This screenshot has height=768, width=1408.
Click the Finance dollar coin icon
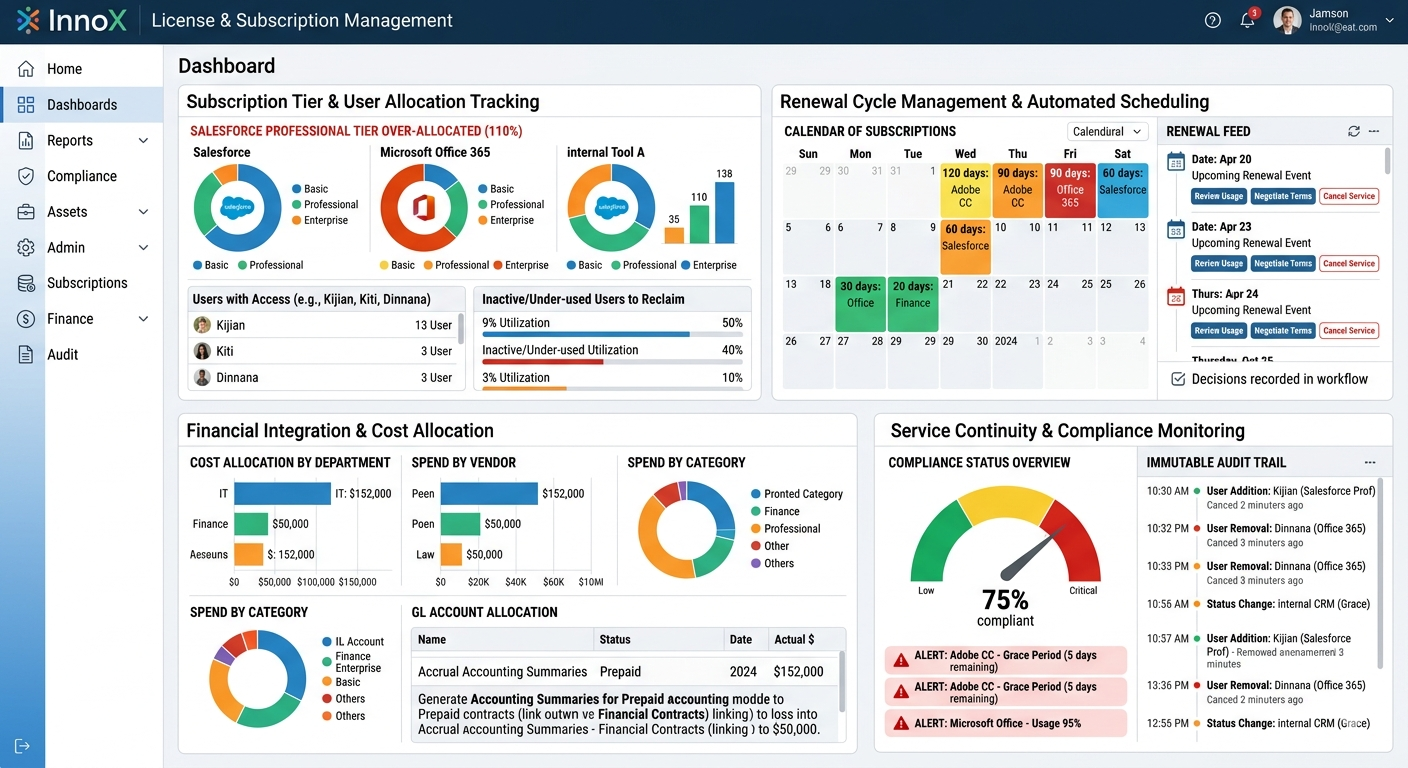pos(26,319)
